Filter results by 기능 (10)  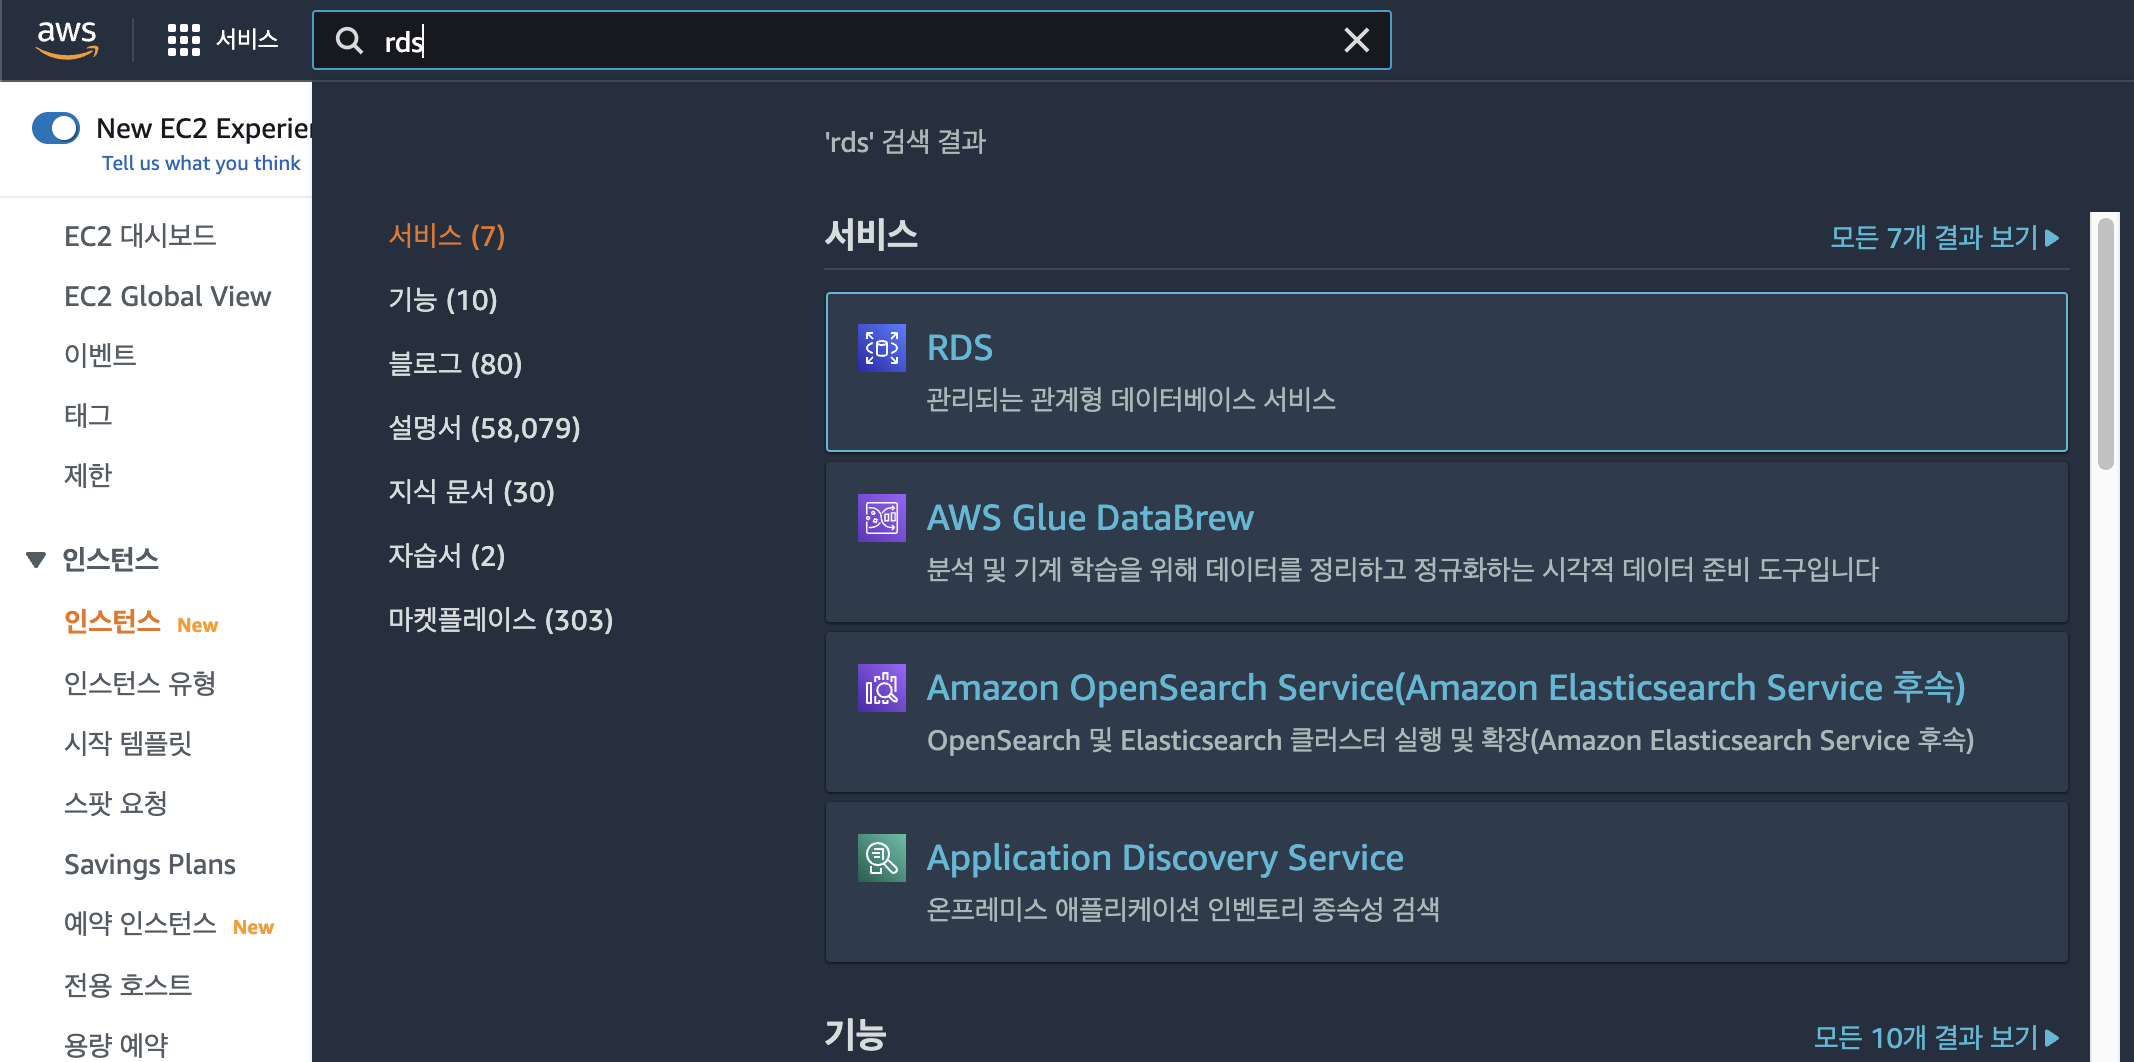[x=443, y=300]
